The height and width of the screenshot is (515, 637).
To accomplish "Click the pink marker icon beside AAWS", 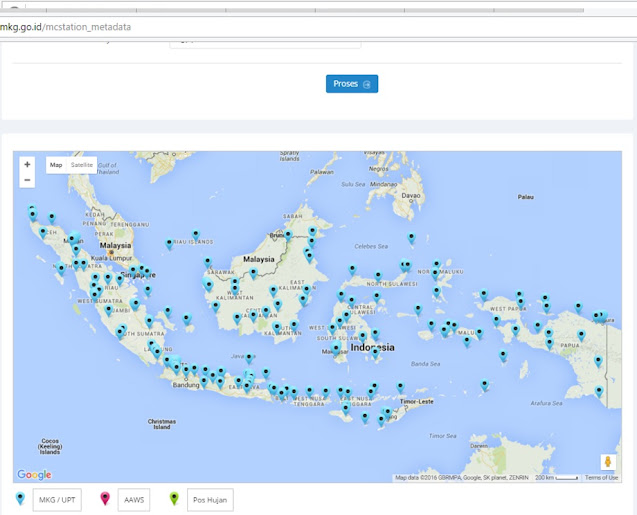I will coord(105,498).
